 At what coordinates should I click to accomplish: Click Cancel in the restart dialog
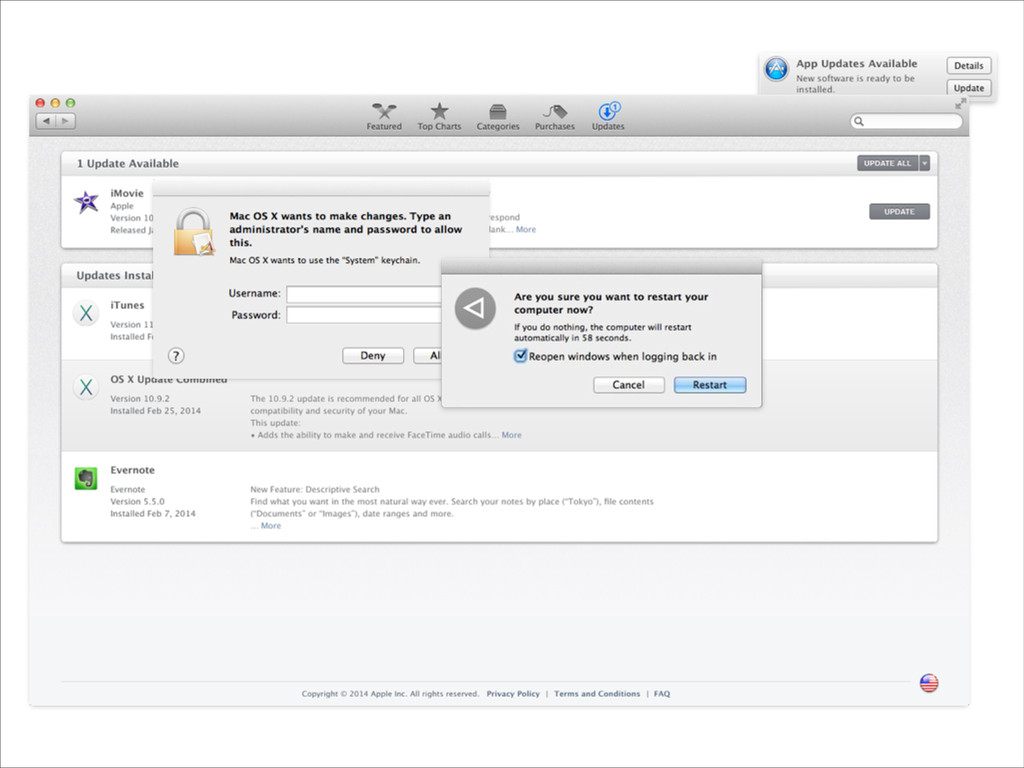(x=629, y=385)
